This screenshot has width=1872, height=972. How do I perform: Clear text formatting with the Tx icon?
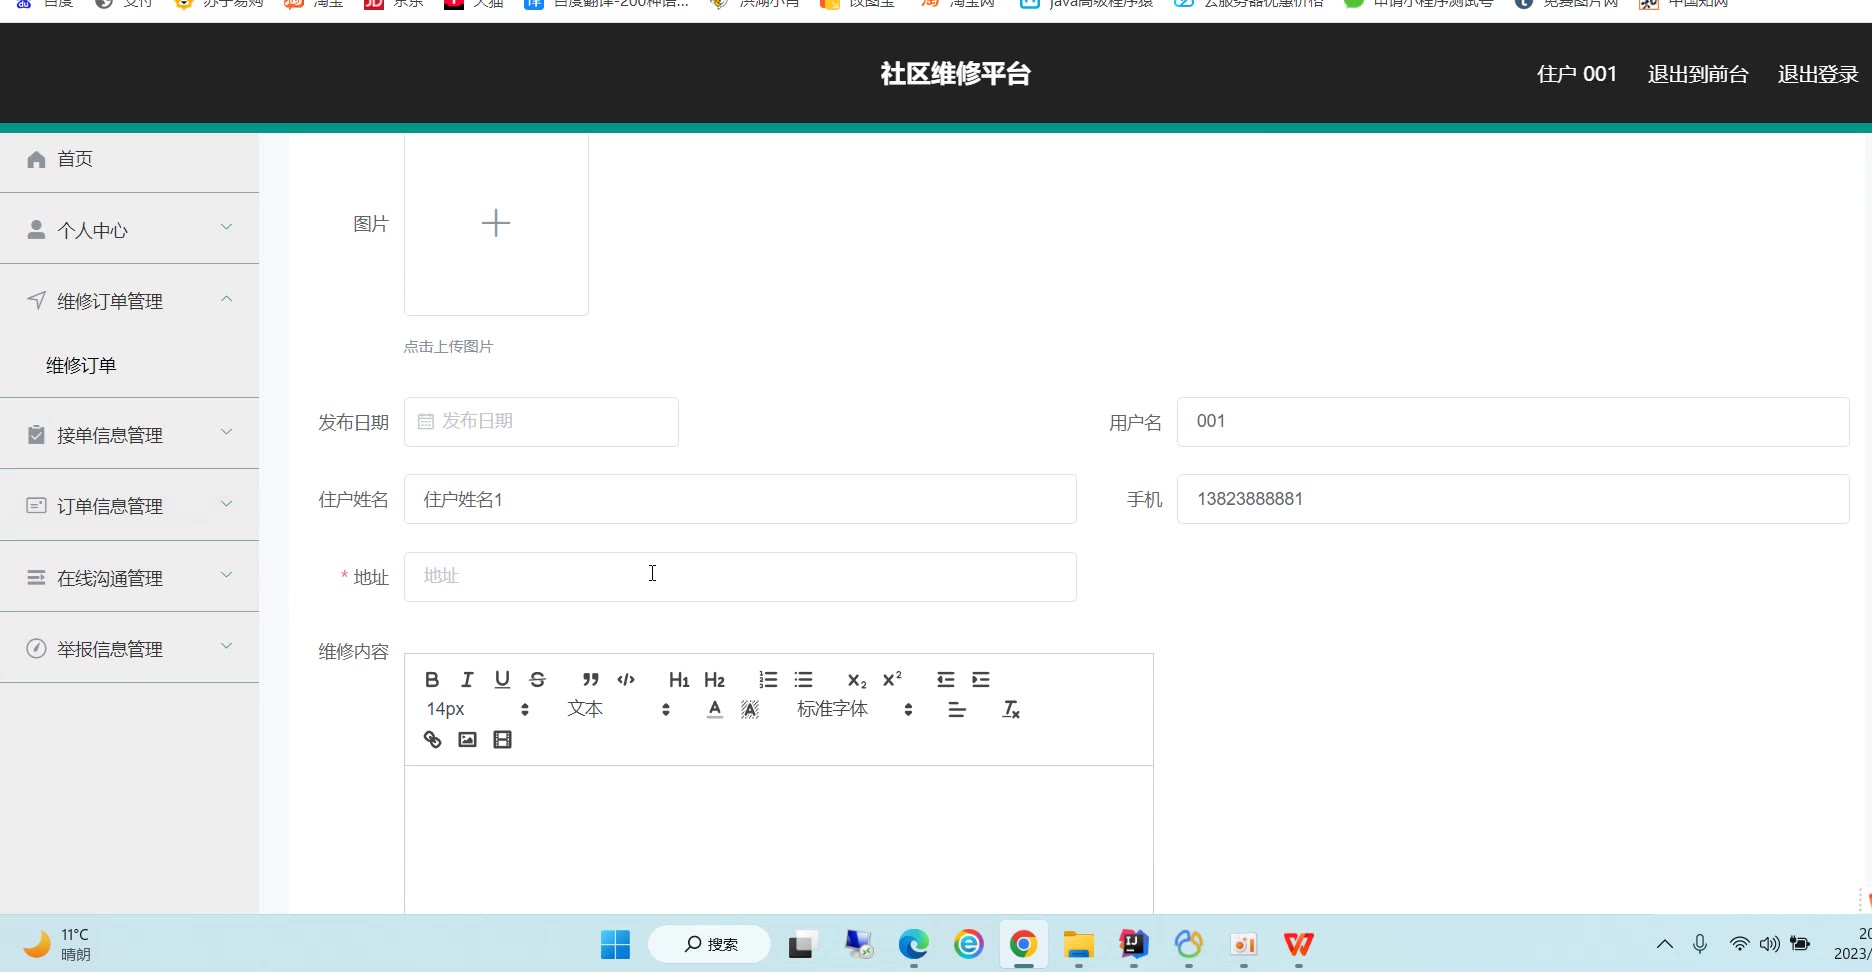tap(1011, 710)
